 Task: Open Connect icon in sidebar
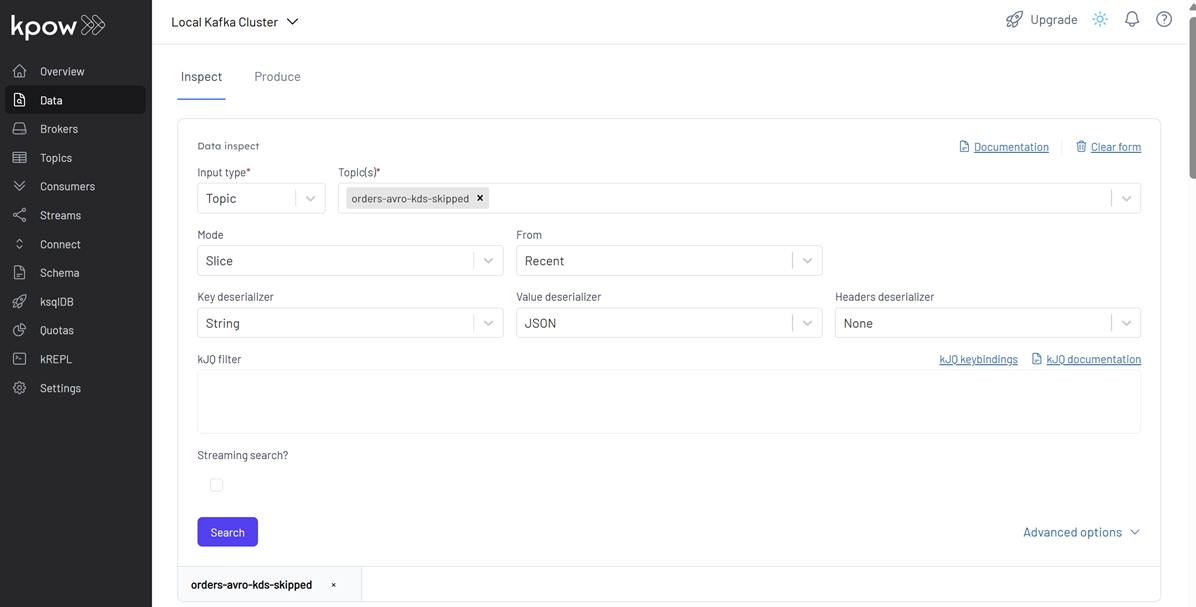(20, 244)
